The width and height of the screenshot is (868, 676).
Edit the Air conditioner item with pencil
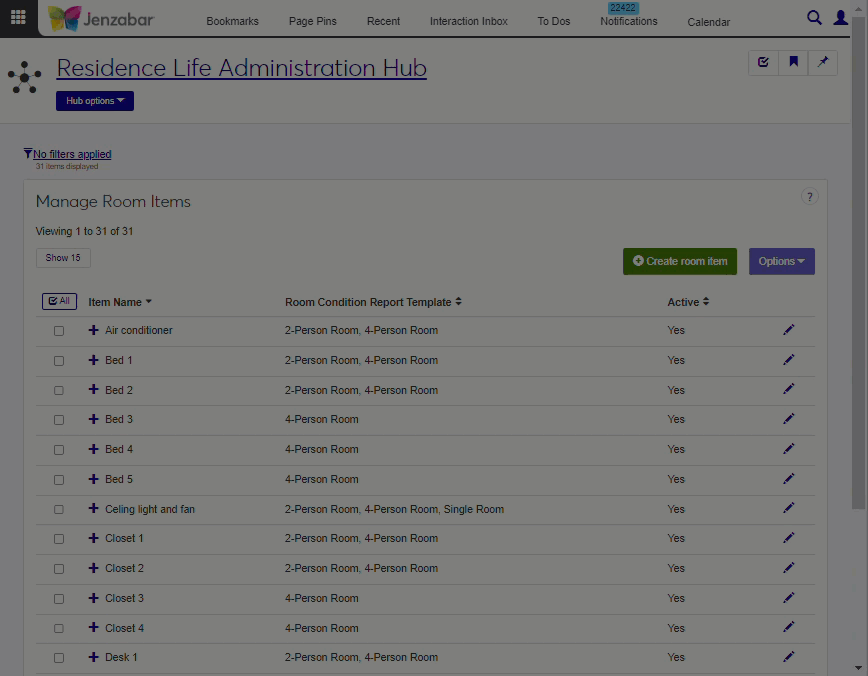788,330
